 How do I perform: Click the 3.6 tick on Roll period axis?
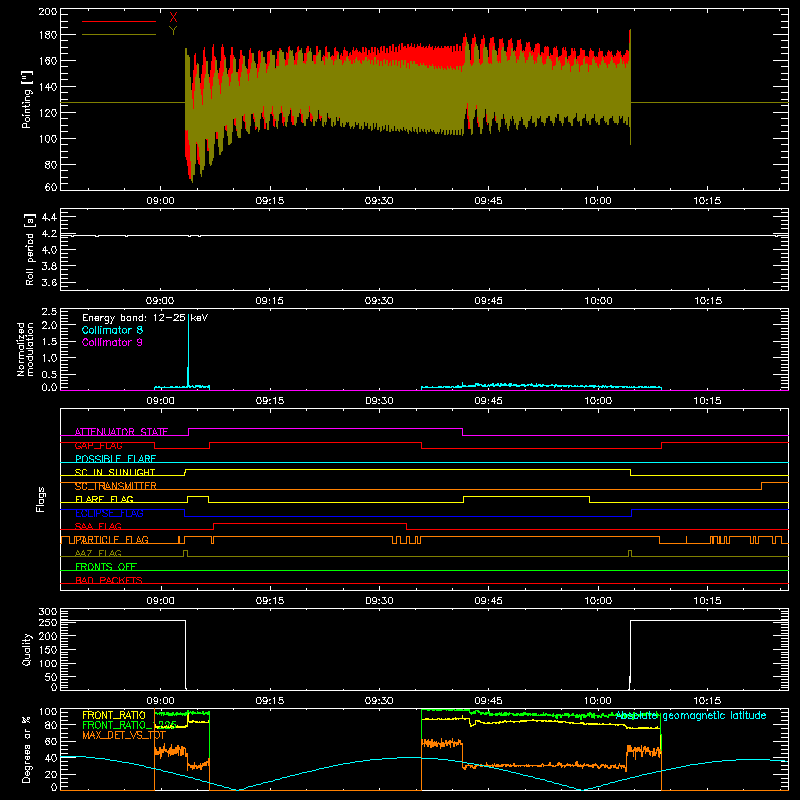pyautogui.click(x=49, y=282)
